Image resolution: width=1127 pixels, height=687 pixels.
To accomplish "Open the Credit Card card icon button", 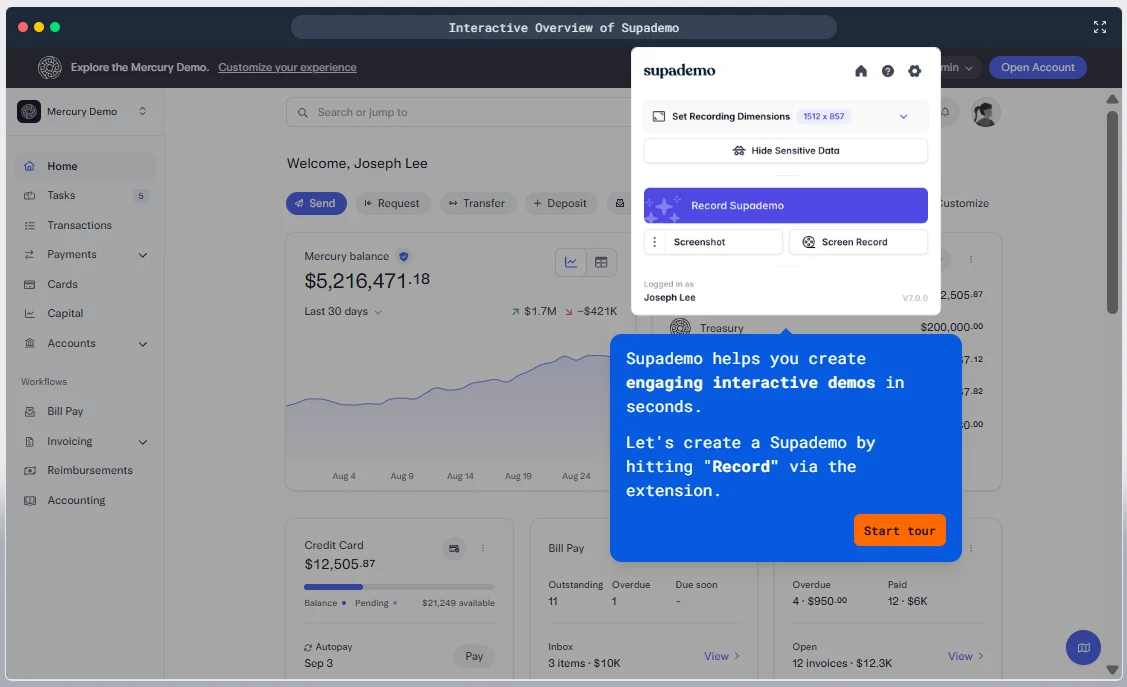I will pos(454,548).
